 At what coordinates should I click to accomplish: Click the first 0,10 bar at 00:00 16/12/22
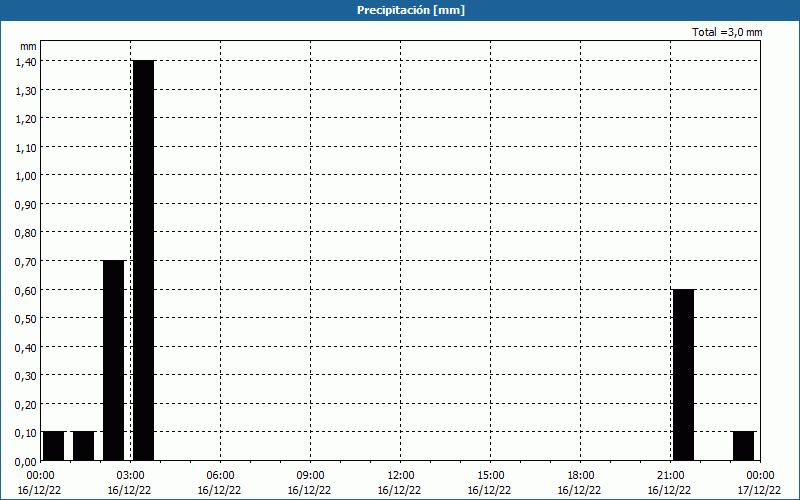click(54, 446)
